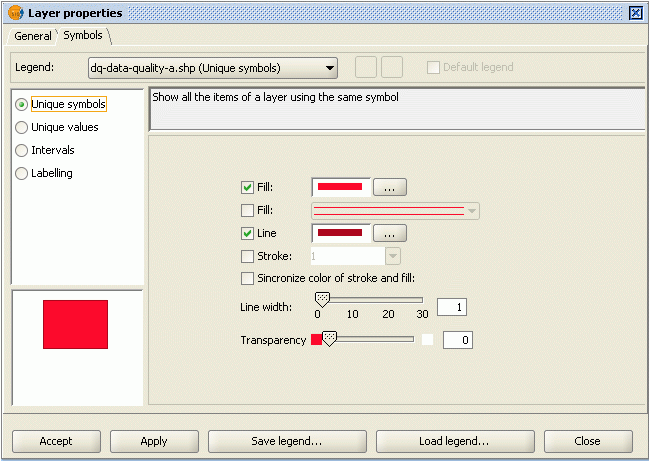Click the '30' tick label on slider

pos(422,314)
